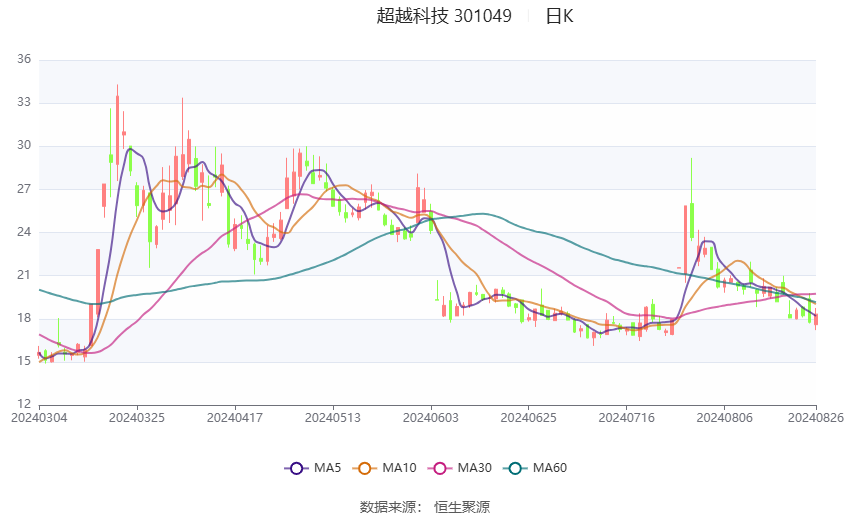Toggle the MA10 line in legend
The height and width of the screenshot is (517, 850).
[x=384, y=468]
